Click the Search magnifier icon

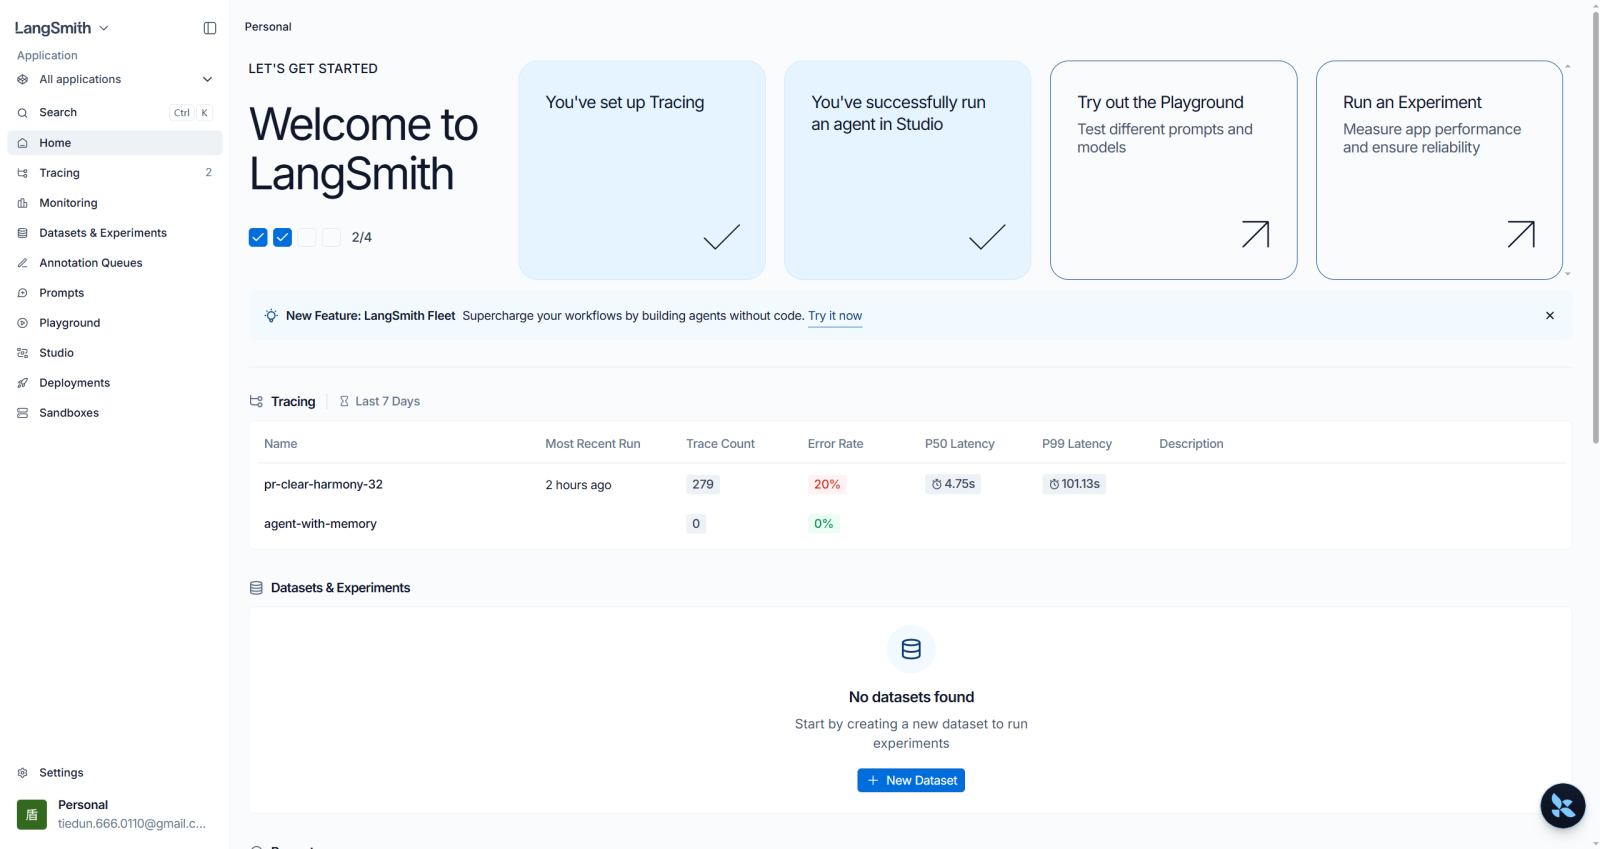tap(22, 113)
